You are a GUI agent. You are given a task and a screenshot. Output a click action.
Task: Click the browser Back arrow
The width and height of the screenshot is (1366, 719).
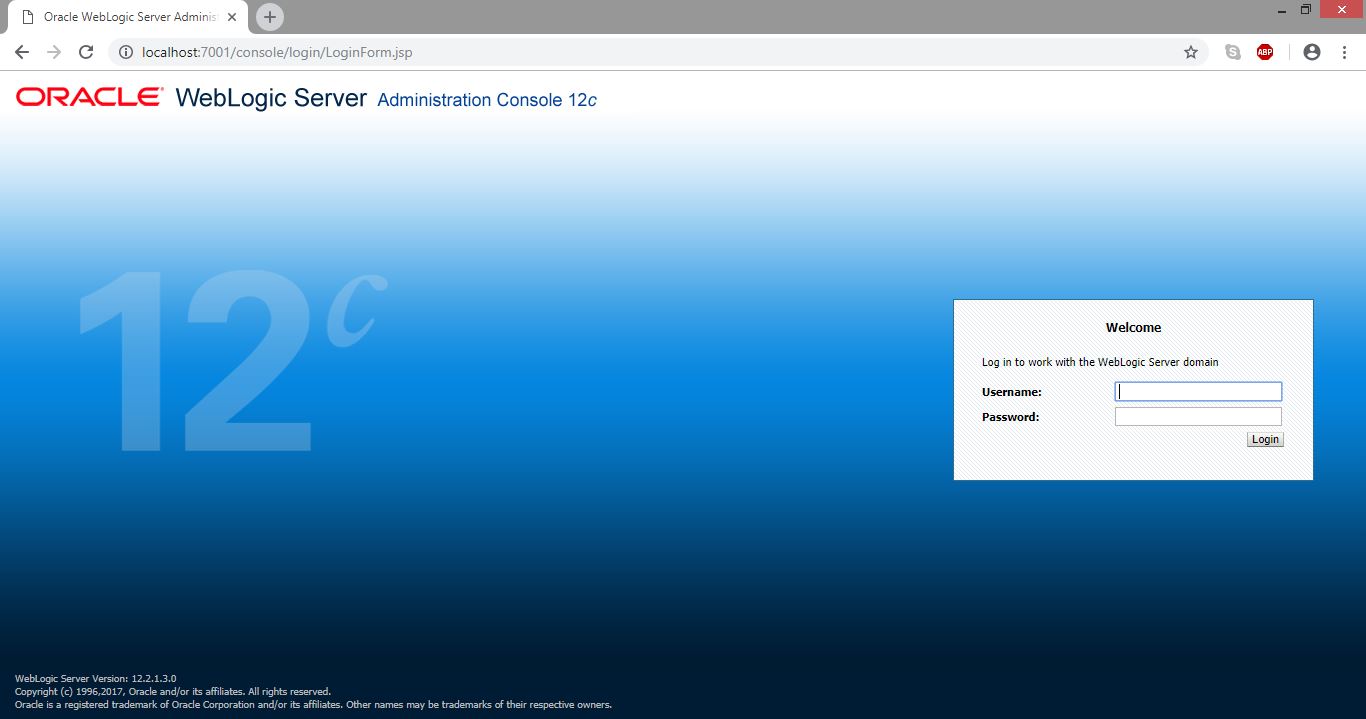(22, 52)
